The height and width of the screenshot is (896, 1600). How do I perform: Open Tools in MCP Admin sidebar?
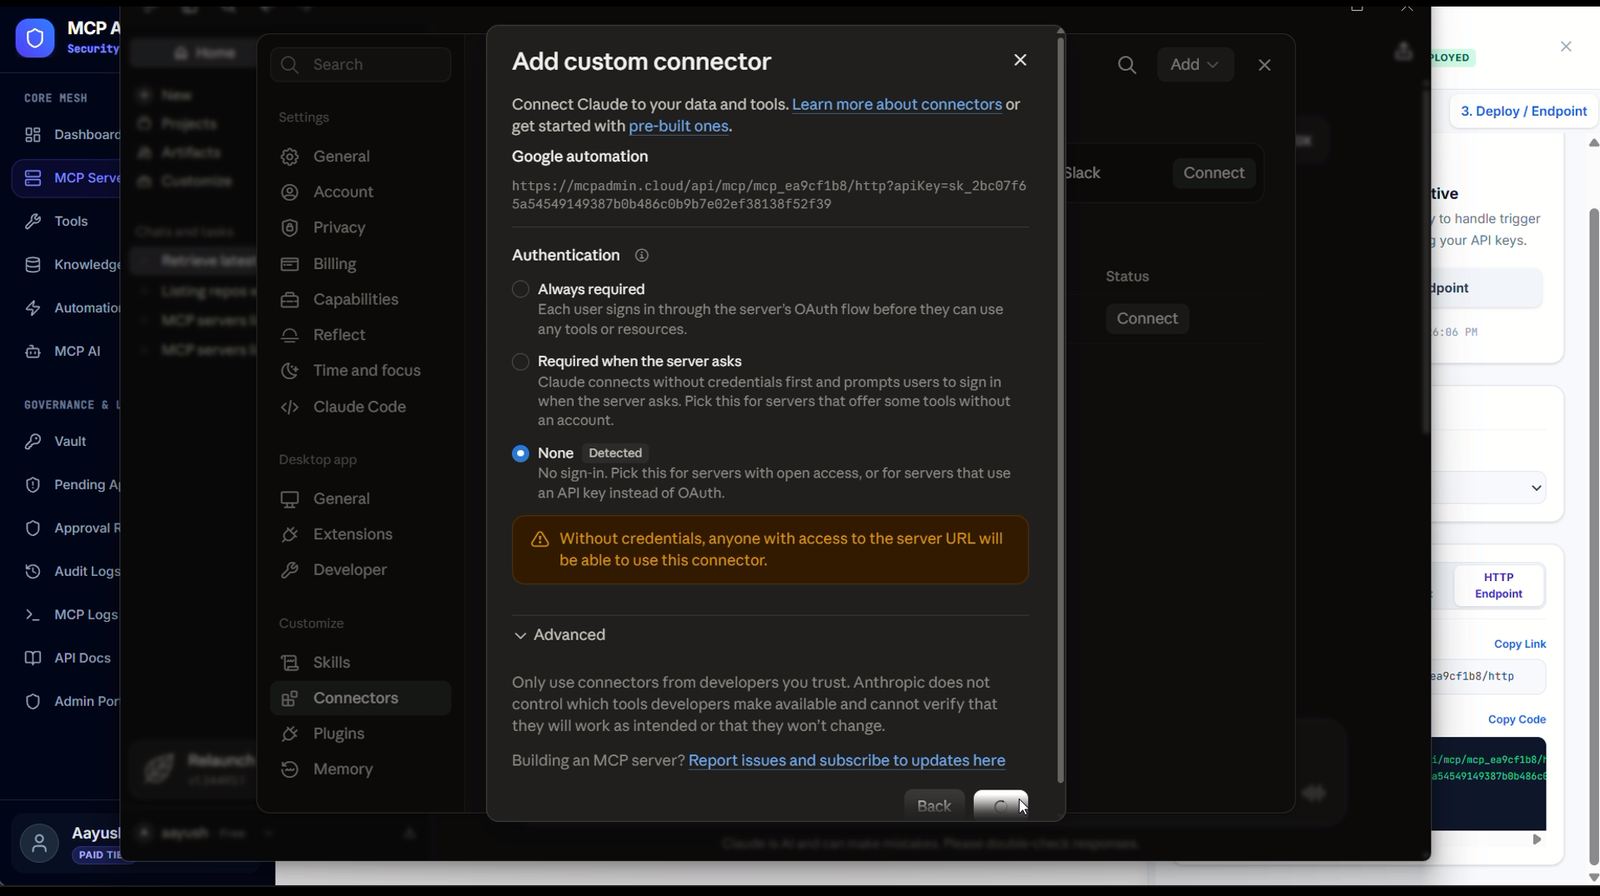70,221
